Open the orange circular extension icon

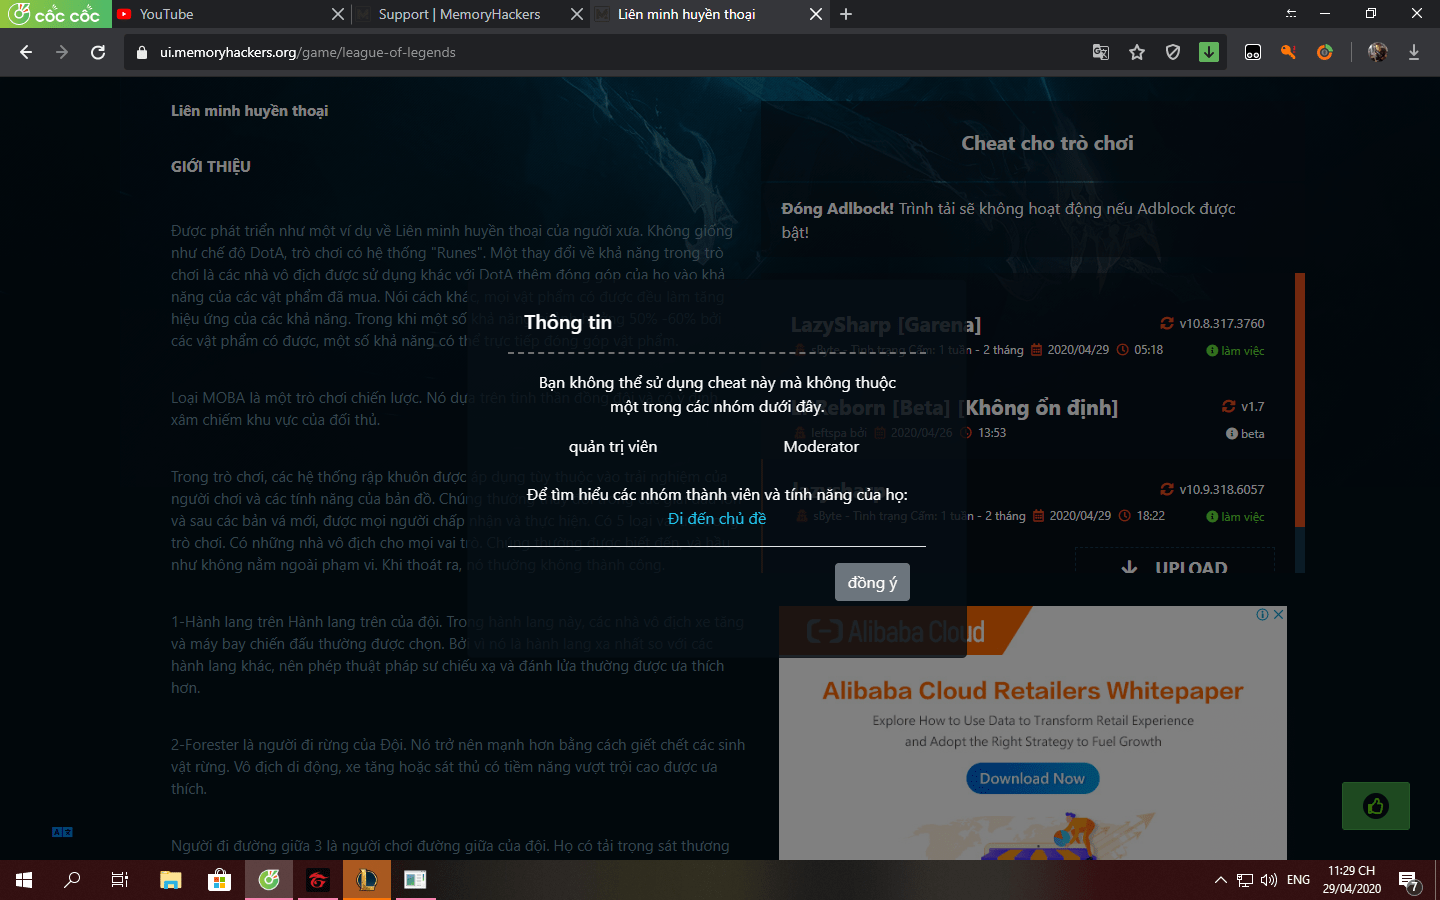pyautogui.click(x=1325, y=52)
